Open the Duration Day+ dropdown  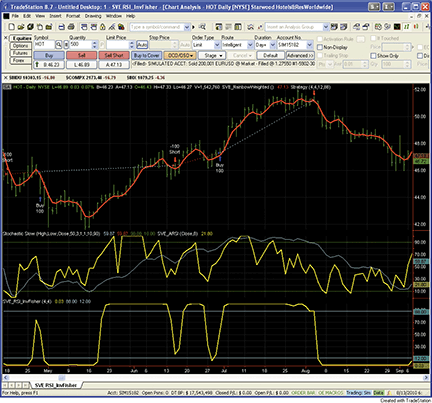tap(272, 45)
